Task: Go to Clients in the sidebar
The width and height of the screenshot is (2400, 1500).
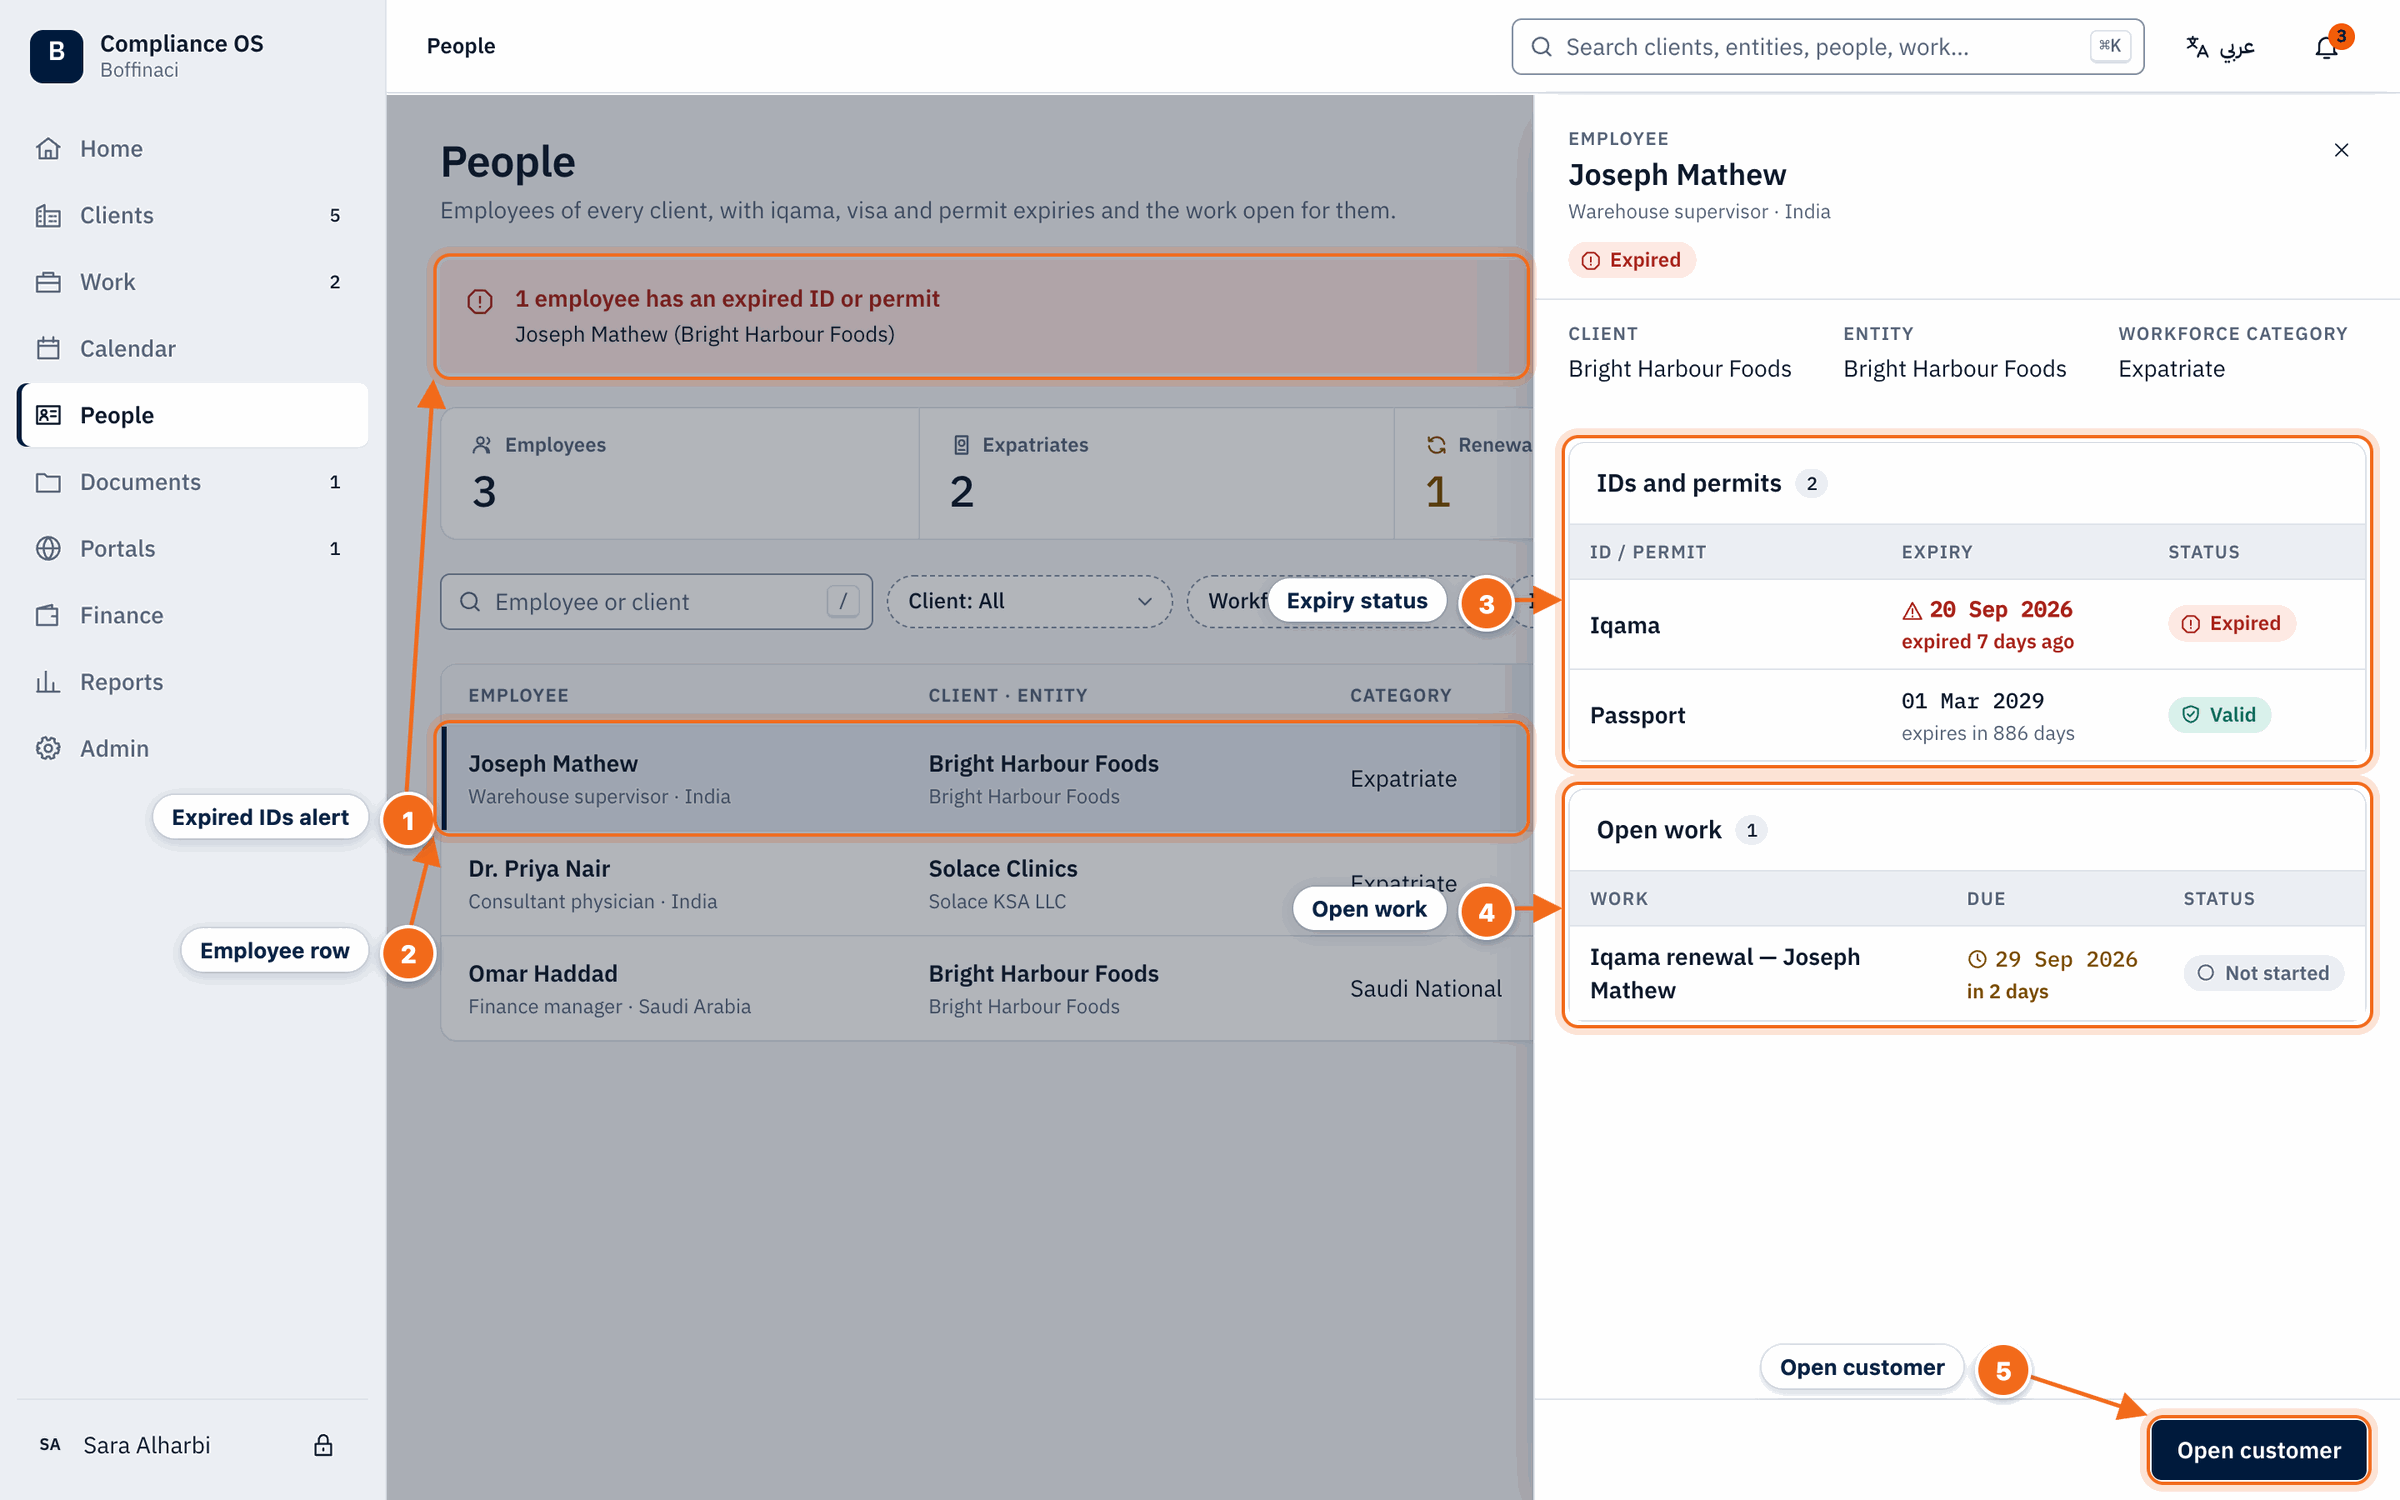Action: pos(192,215)
